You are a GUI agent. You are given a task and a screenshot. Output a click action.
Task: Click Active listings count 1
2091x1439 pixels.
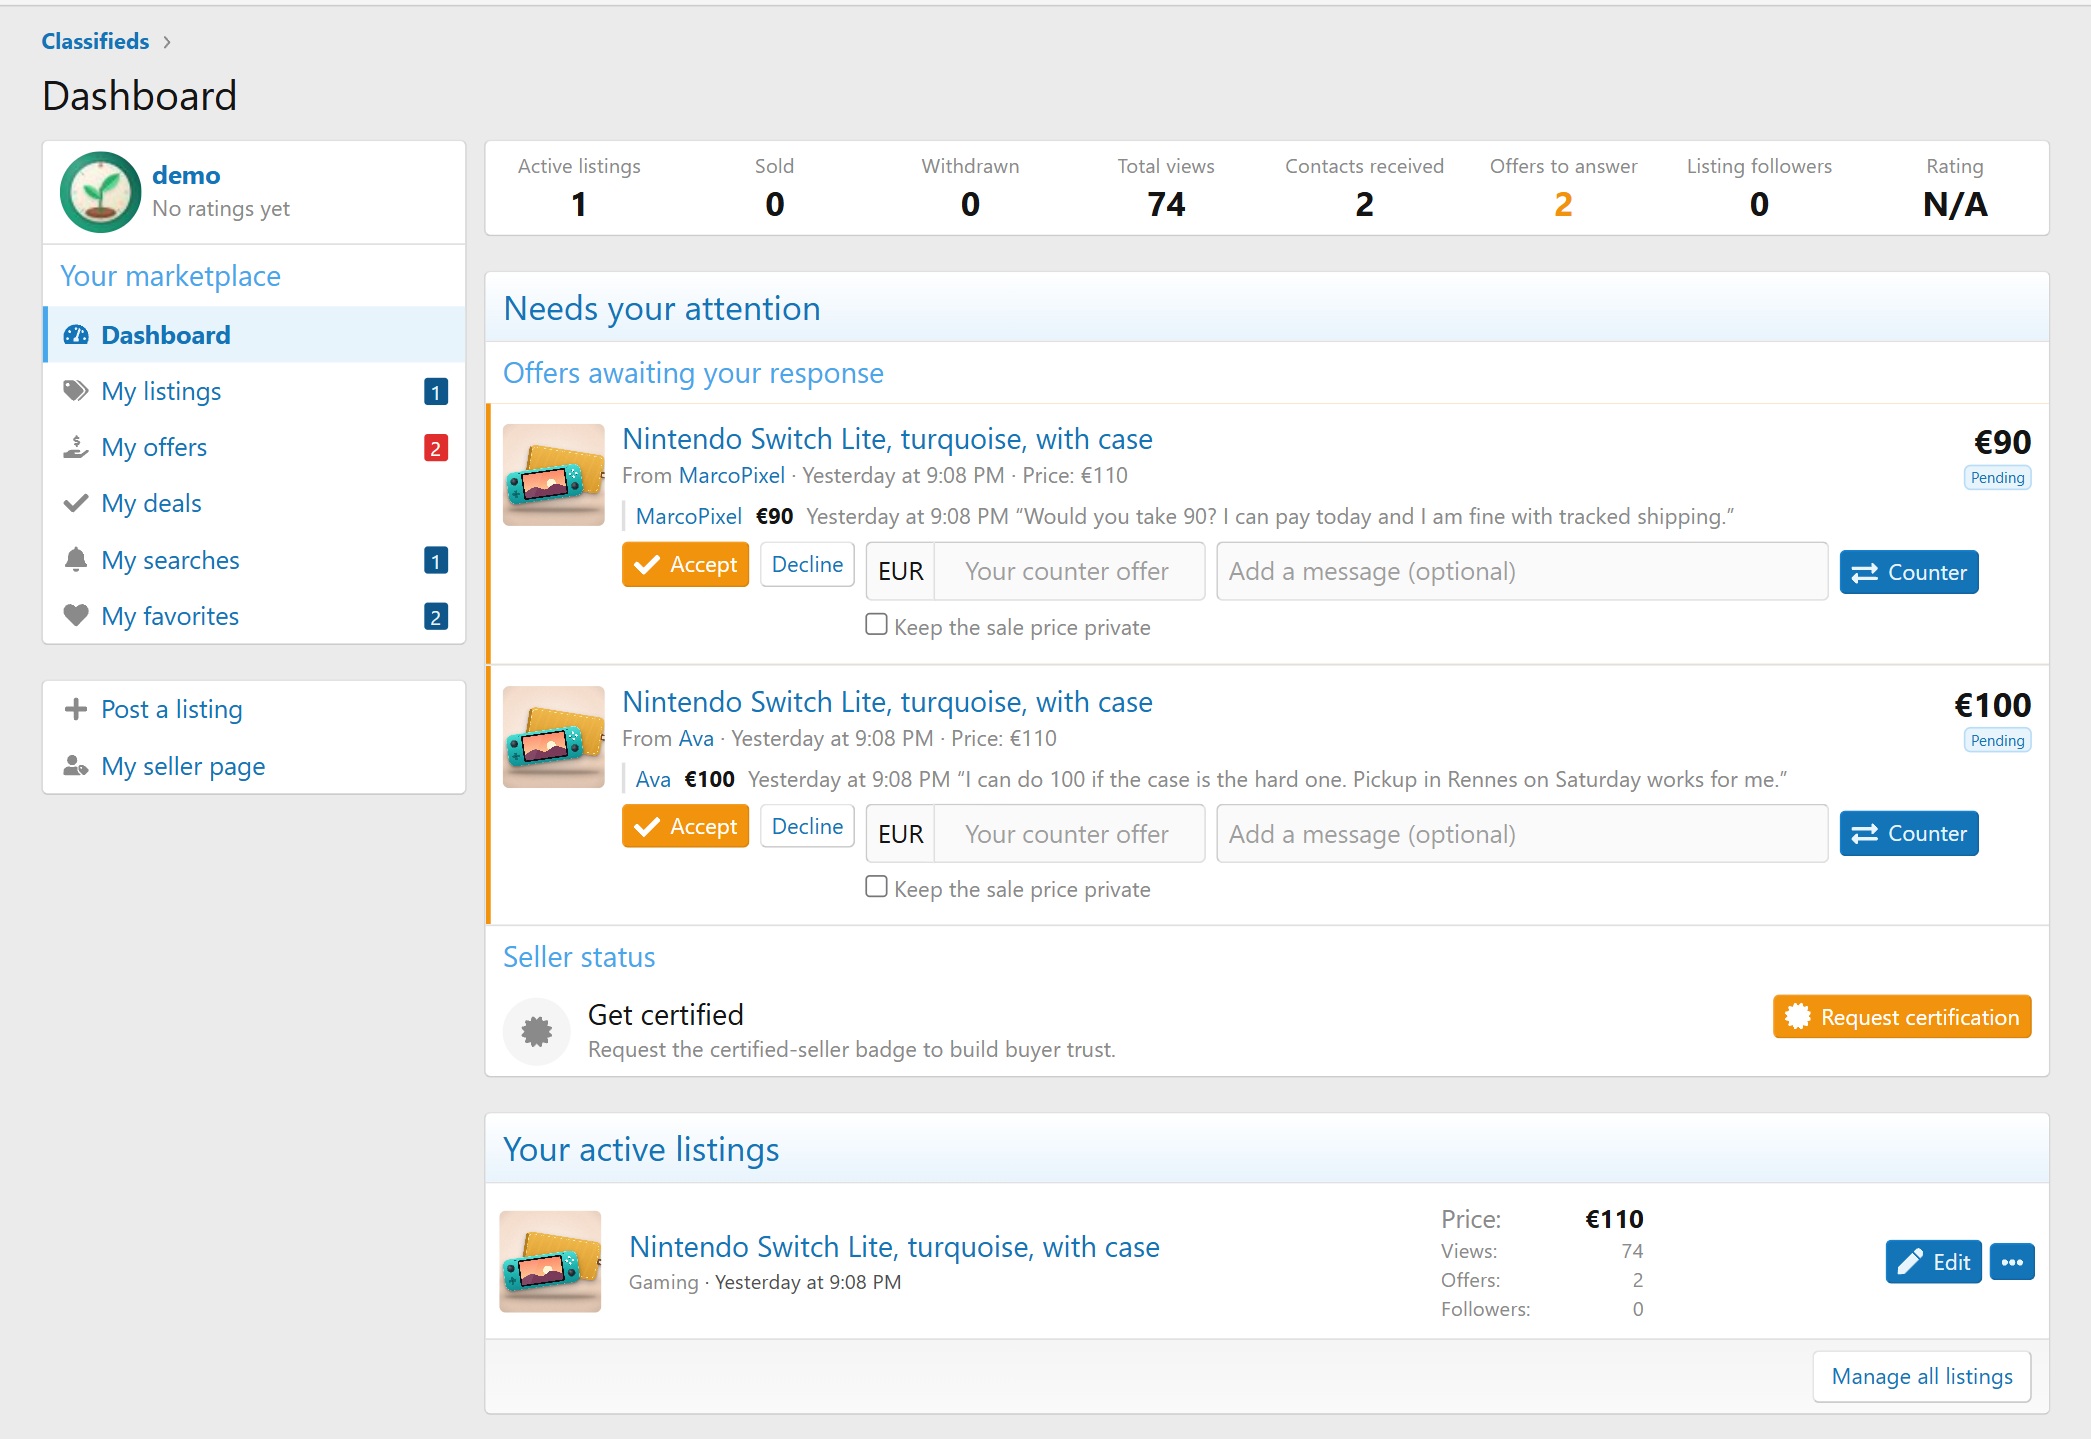click(x=579, y=204)
